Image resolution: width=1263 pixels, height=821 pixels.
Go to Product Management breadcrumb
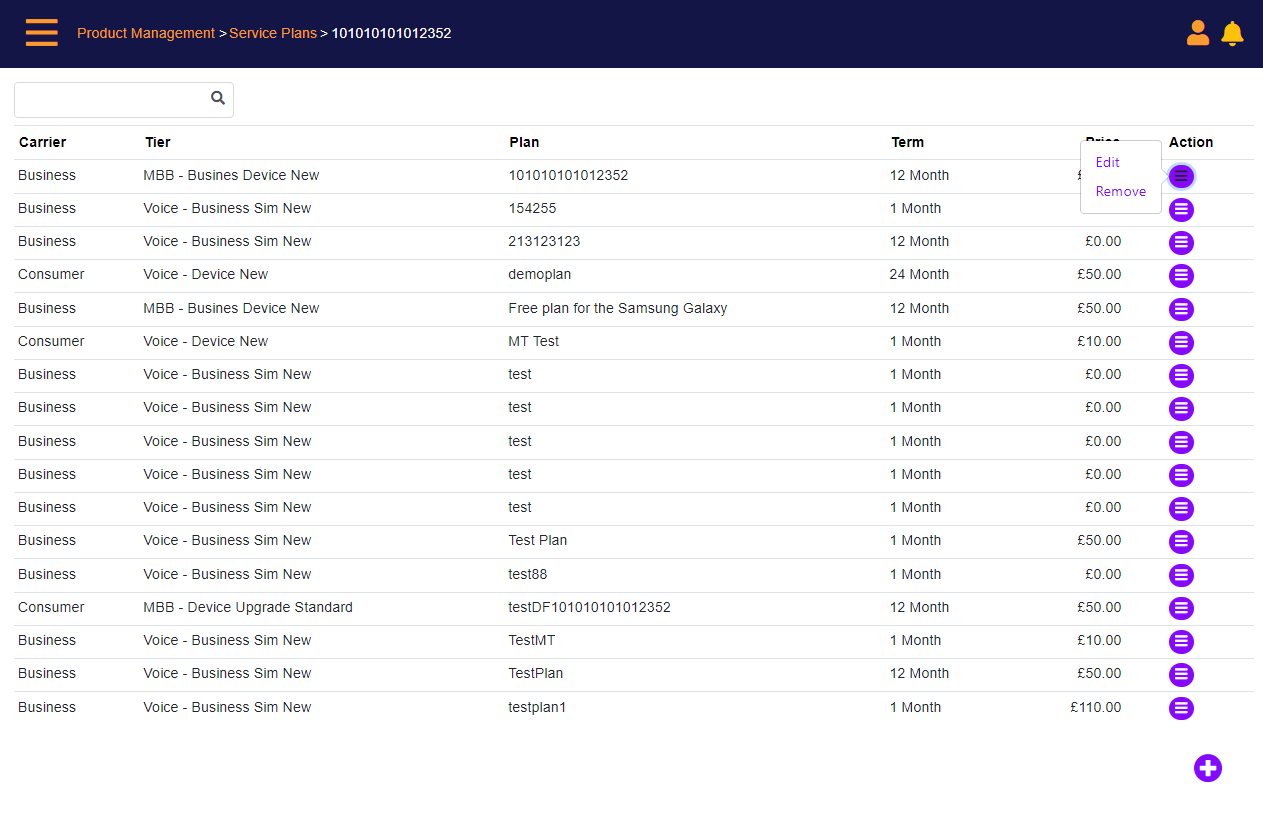(x=146, y=33)
